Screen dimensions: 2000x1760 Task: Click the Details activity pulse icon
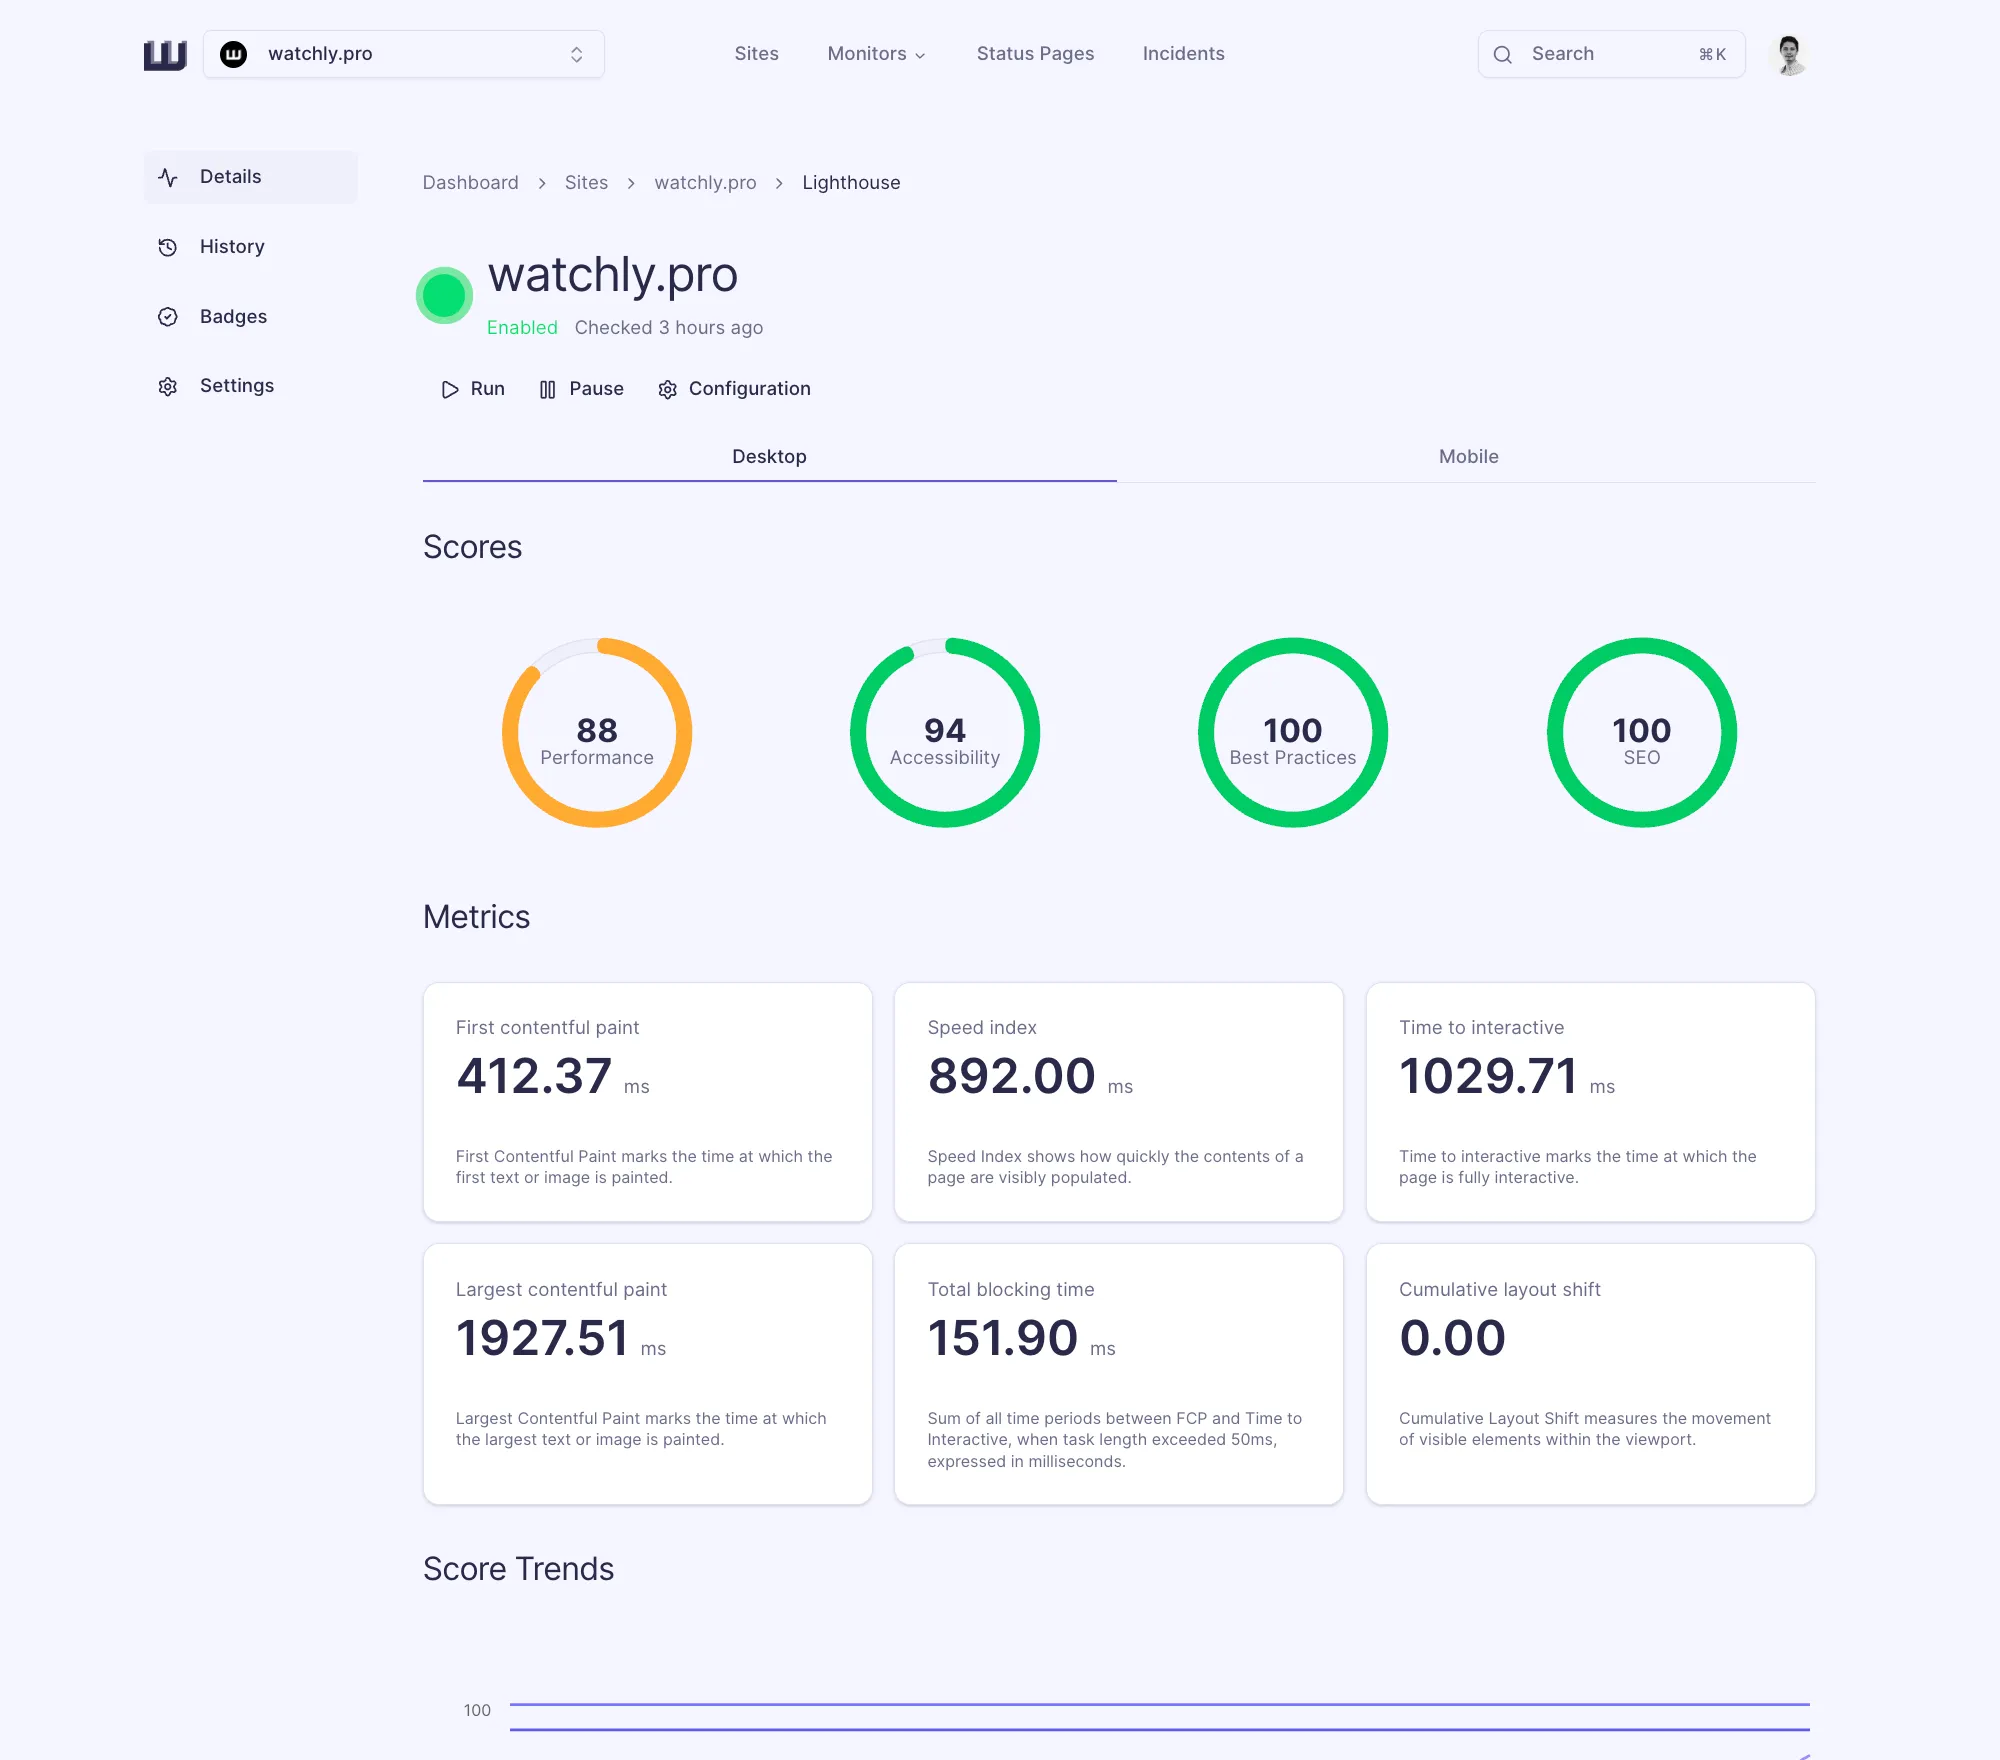click(168, 177)
